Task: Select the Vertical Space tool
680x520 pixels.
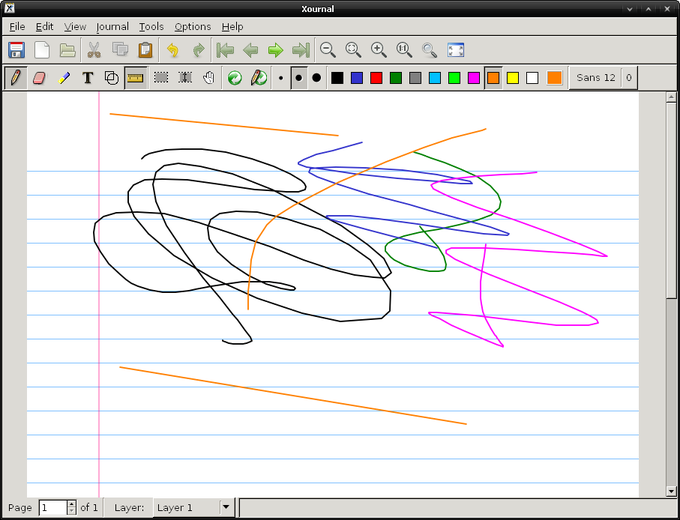Action: click(185, 78)
